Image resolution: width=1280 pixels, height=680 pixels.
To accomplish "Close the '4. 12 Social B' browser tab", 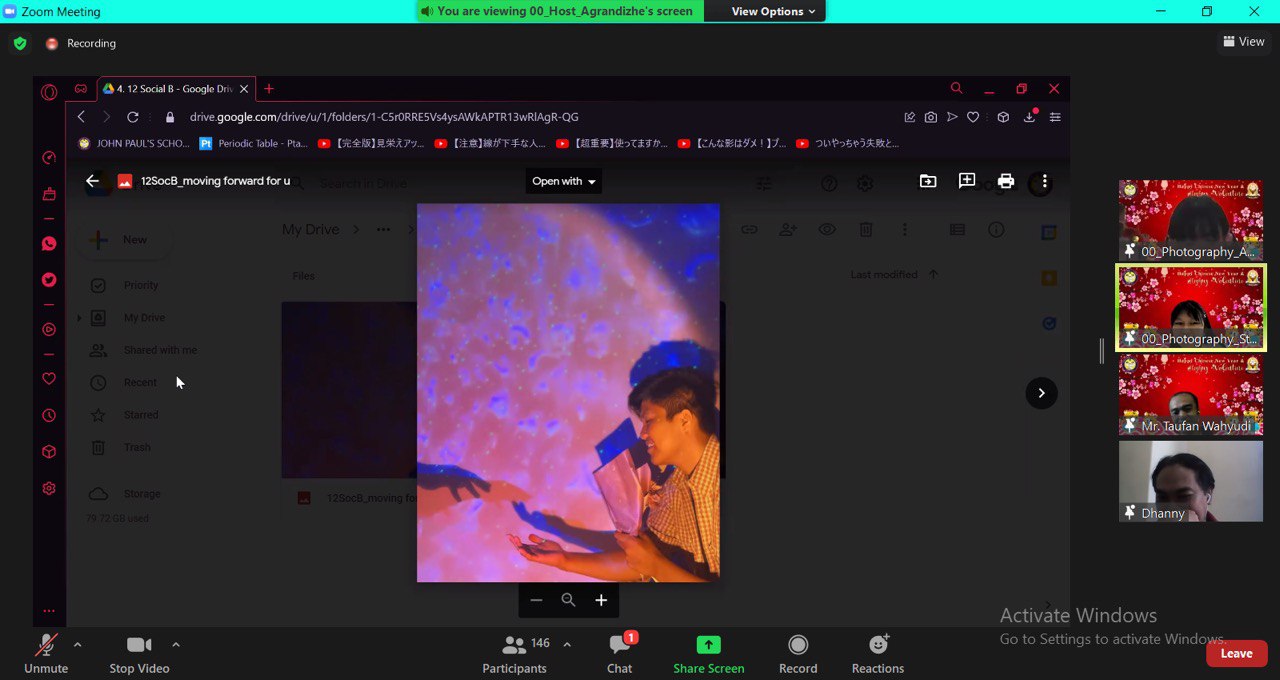I will click(x=244, y=89).
